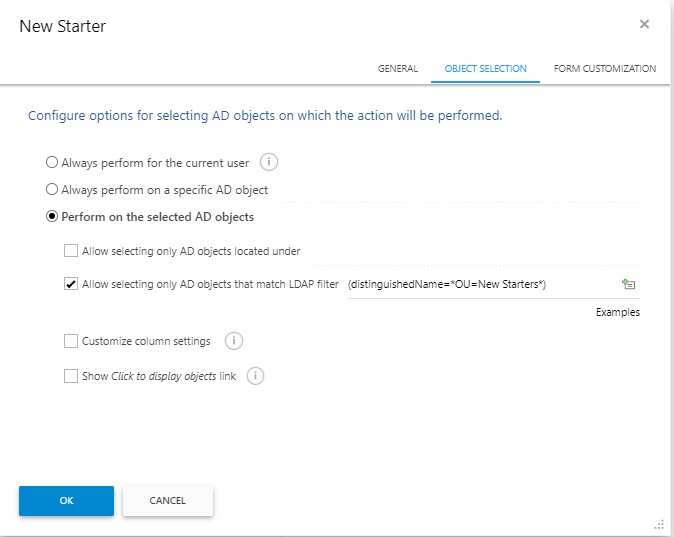Image resolution: width=674 pixels, height=537 pixels.
Task: Enable Show Click to display objects link
Action: (71, 376)
